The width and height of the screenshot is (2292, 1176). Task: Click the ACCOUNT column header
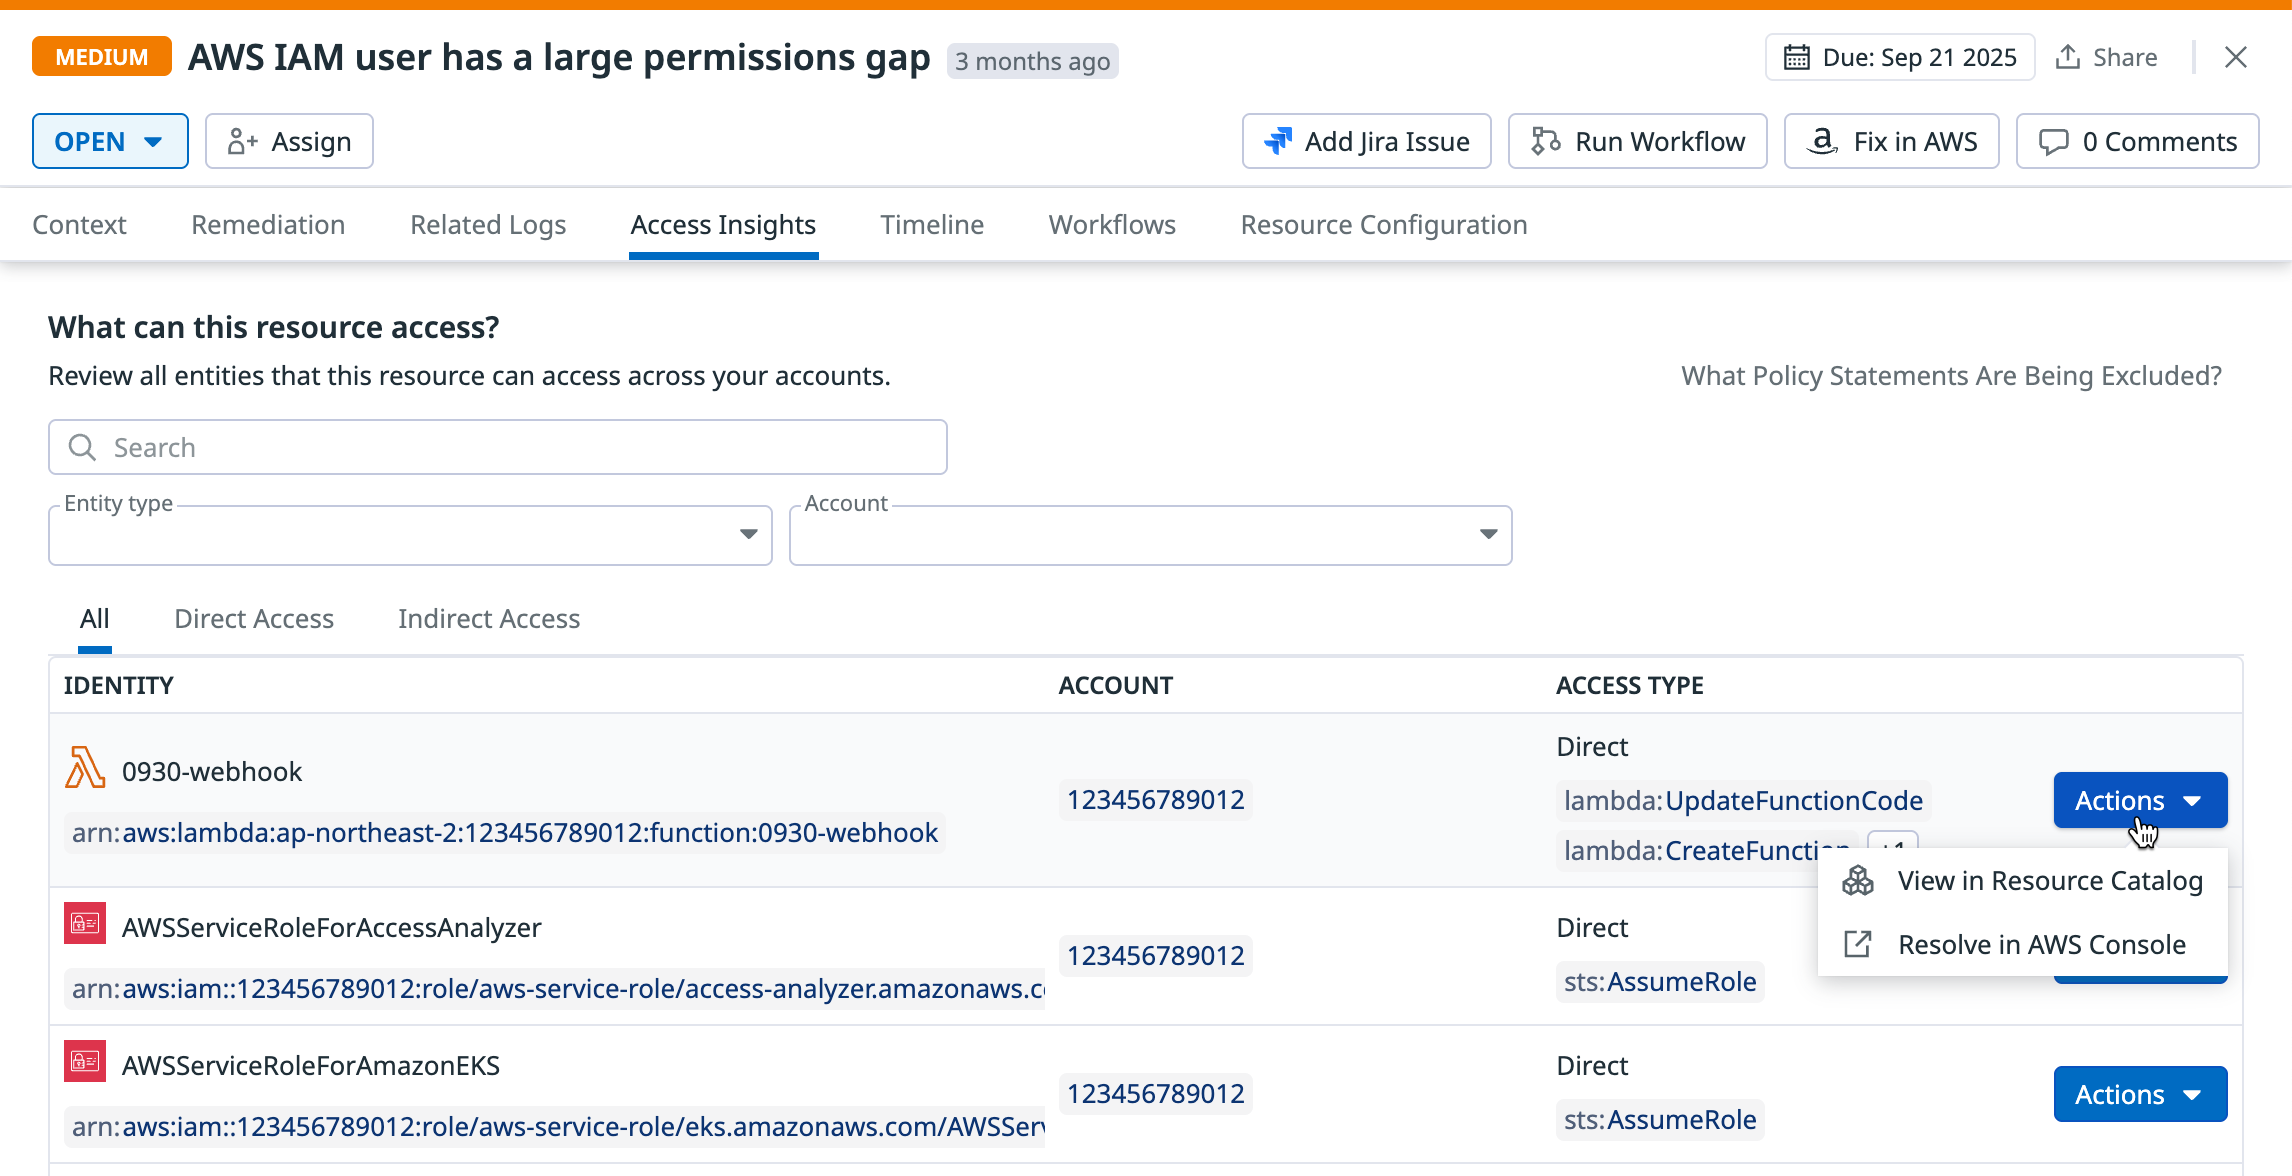(x=1116, y=686)
